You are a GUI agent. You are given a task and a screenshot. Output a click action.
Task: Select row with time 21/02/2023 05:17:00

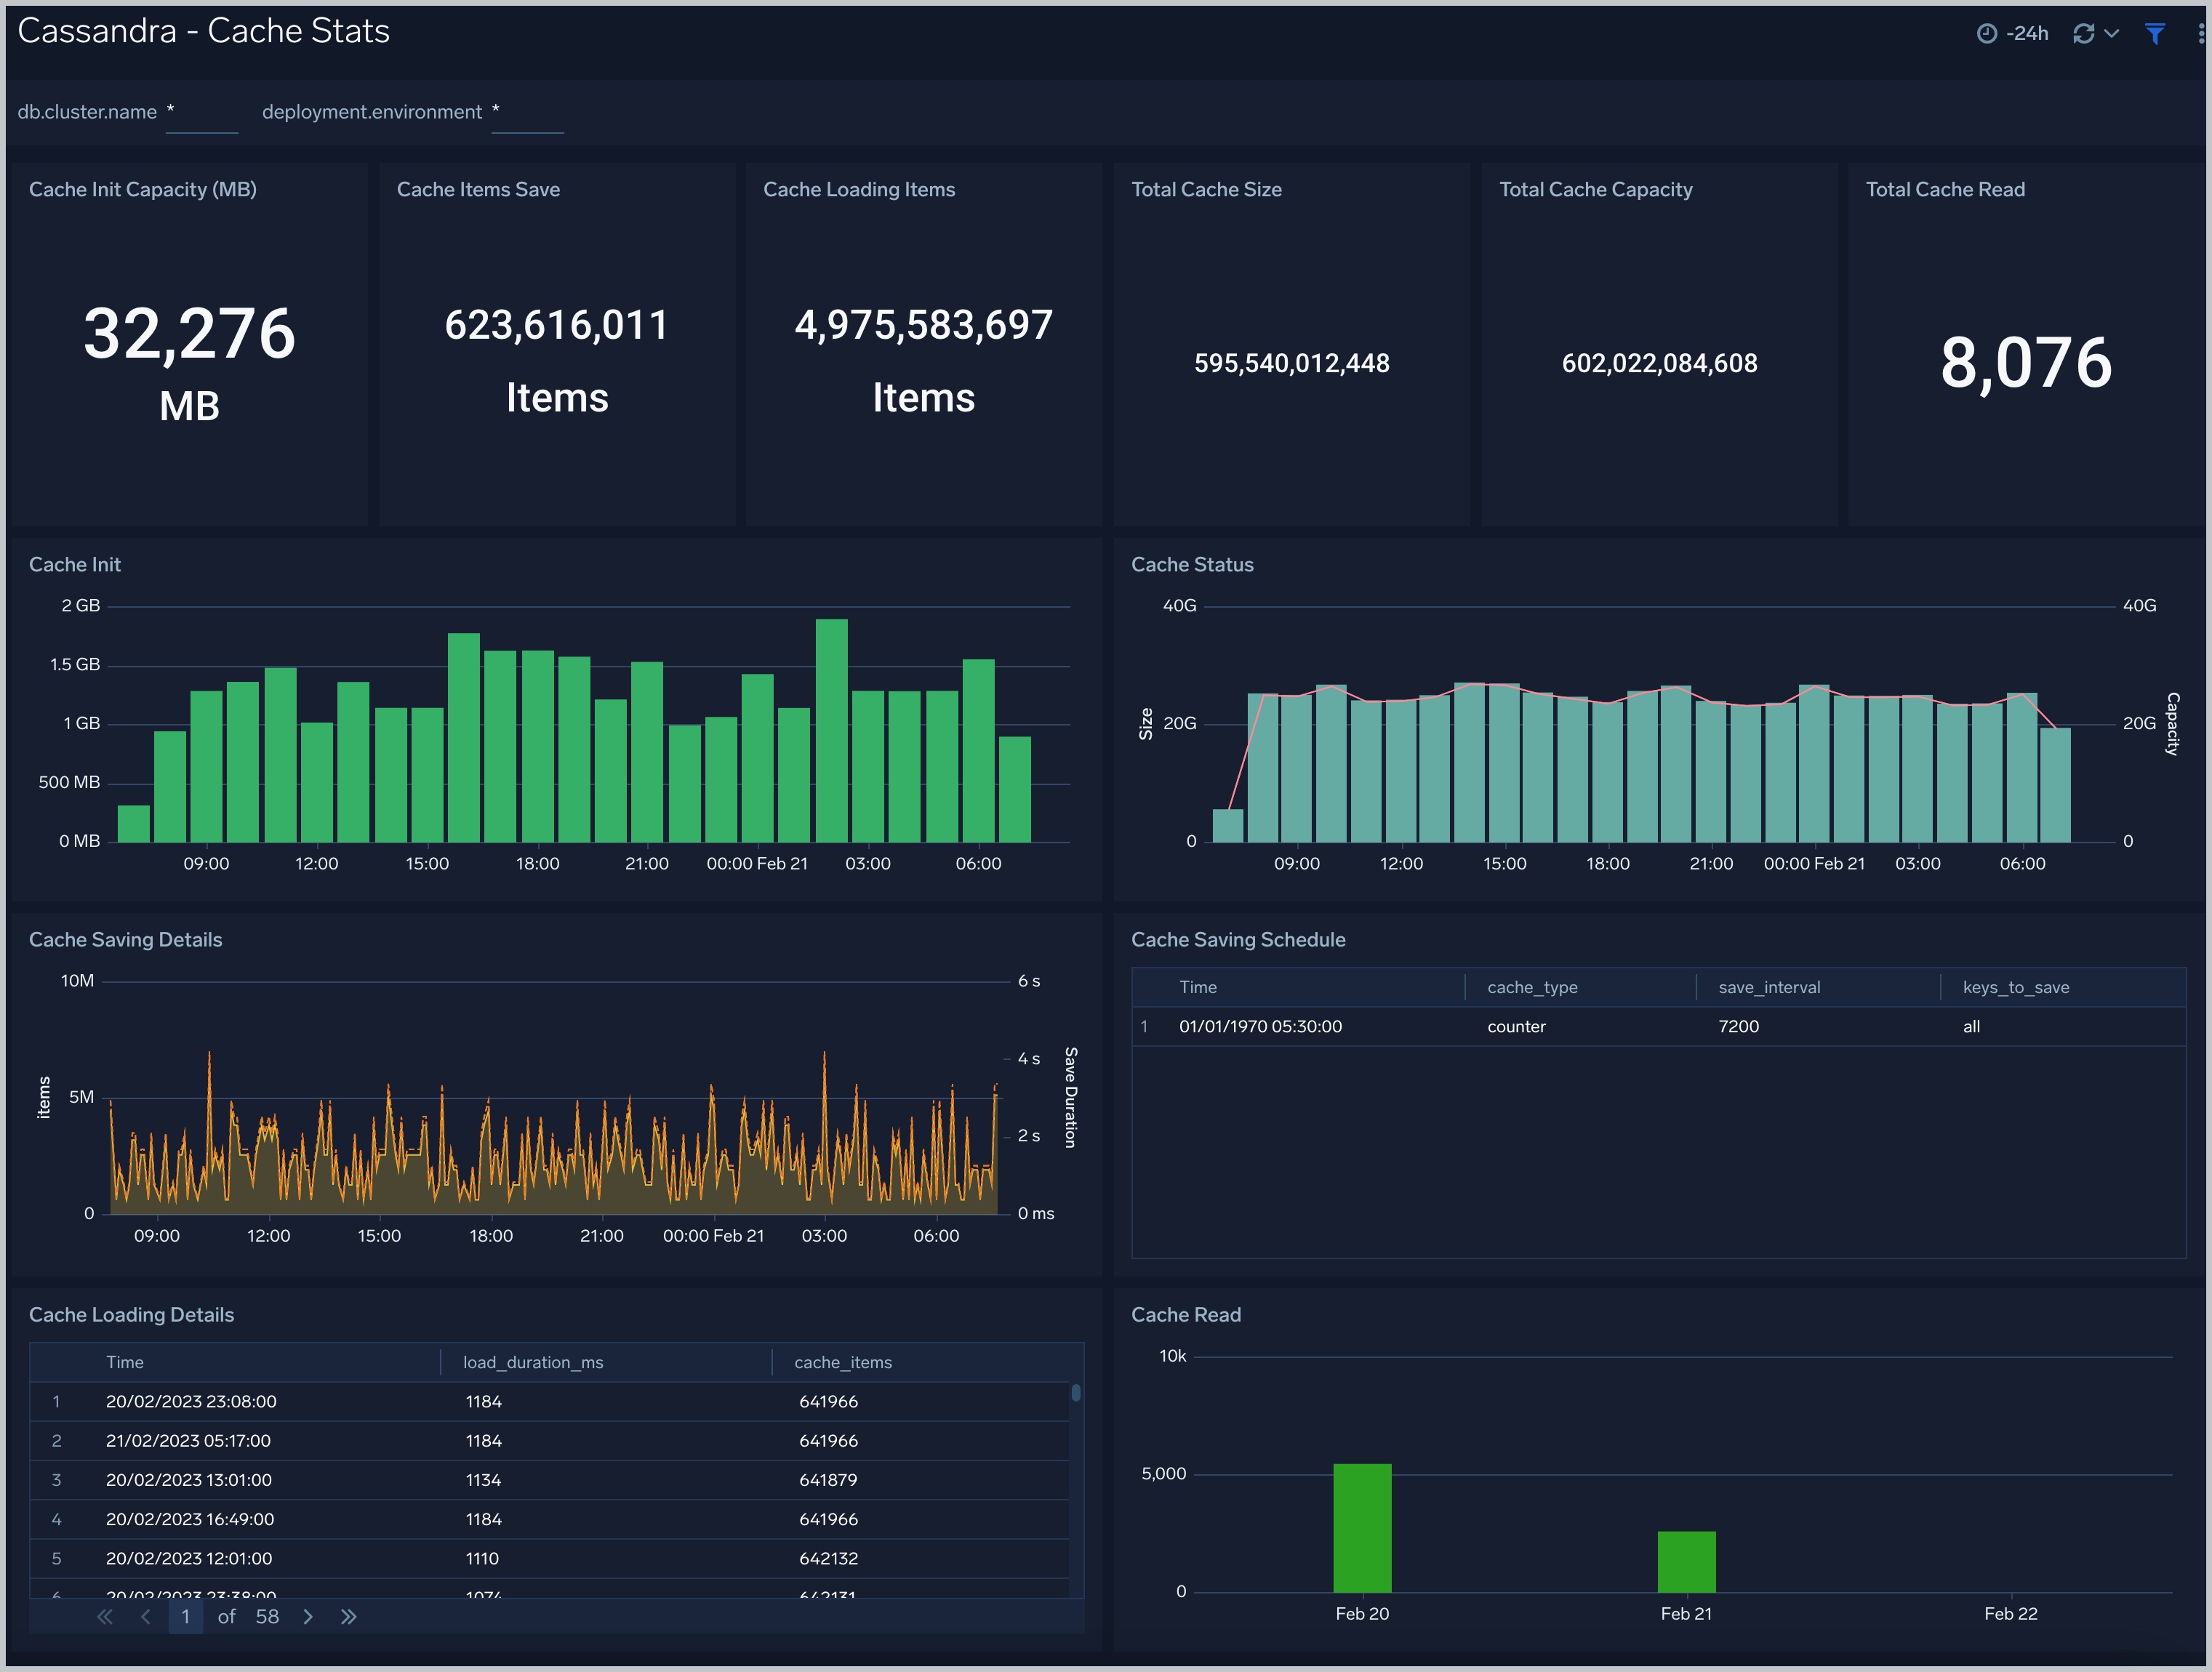click(550, 1441)
